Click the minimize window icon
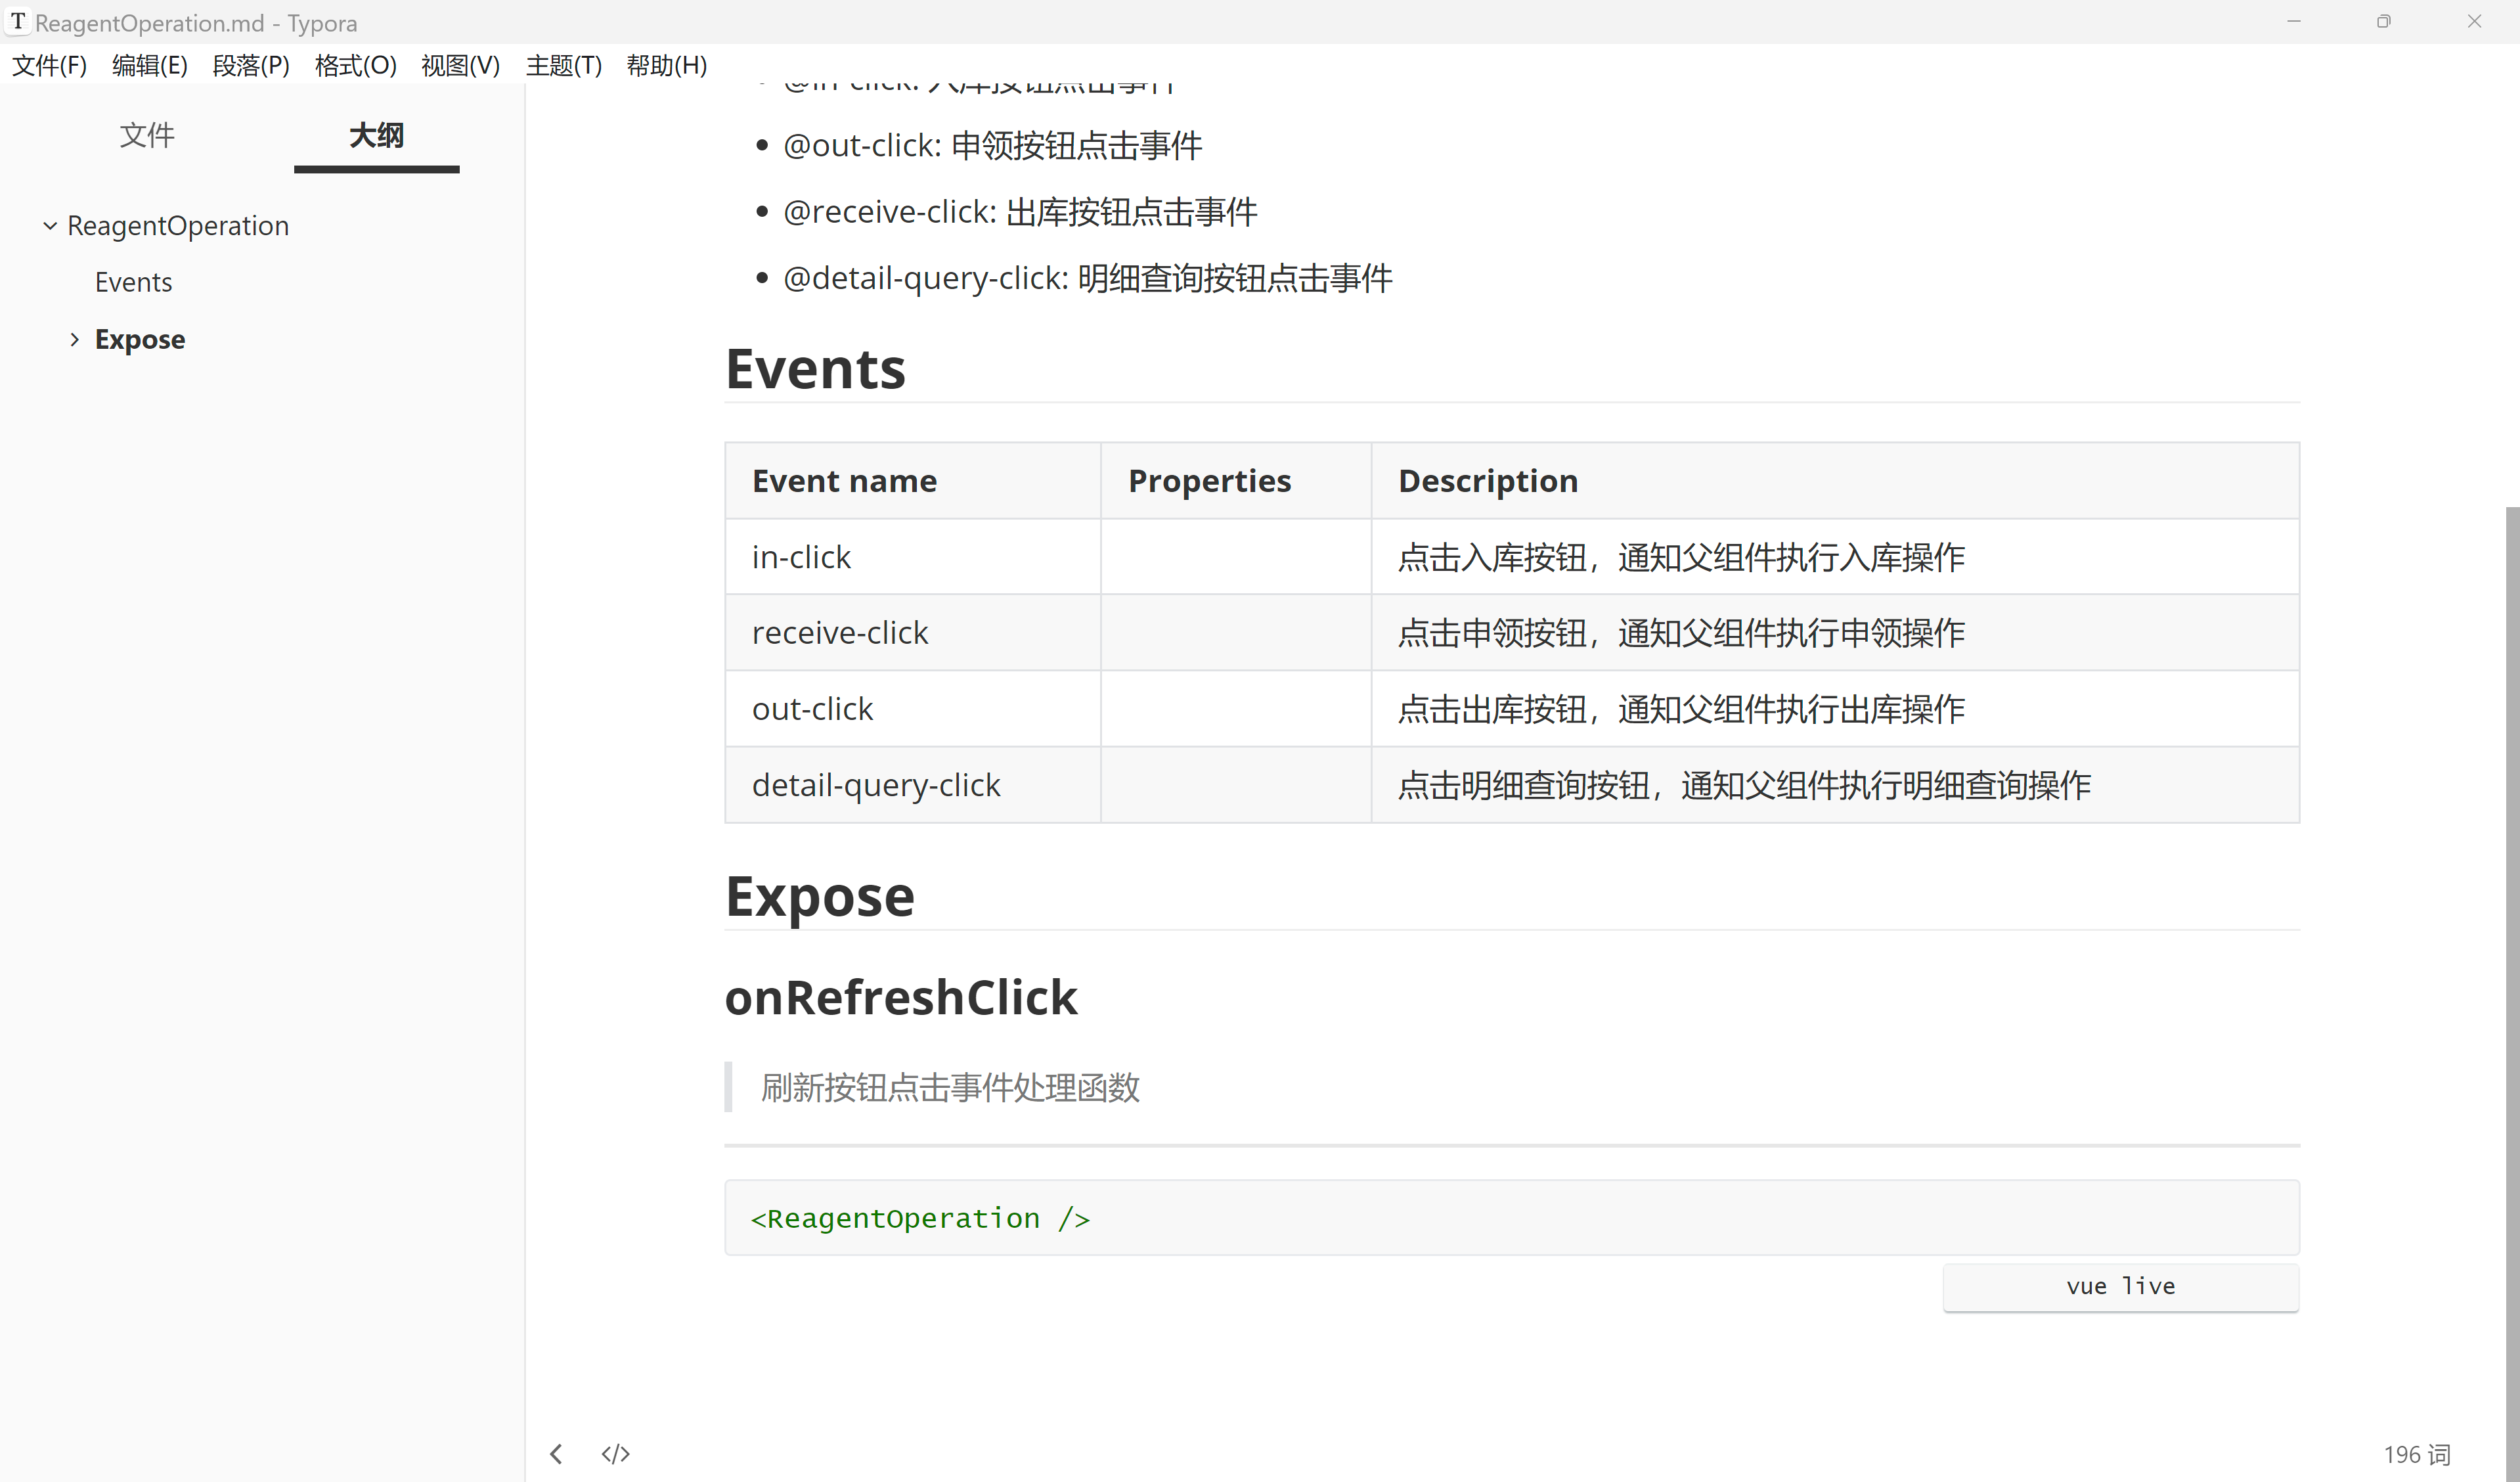 point(2294,21)
